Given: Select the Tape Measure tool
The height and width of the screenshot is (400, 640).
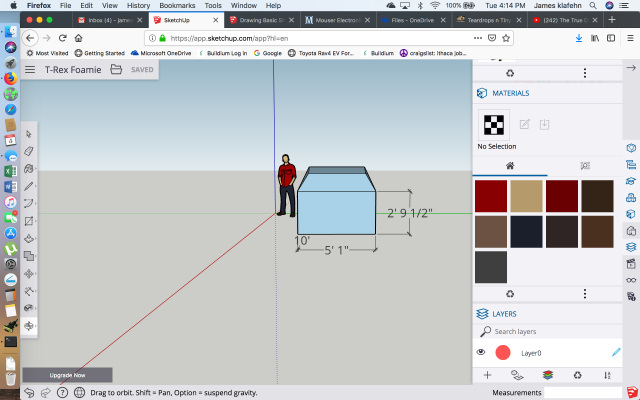Looking at the screenshot, I should tap(29, 291).
